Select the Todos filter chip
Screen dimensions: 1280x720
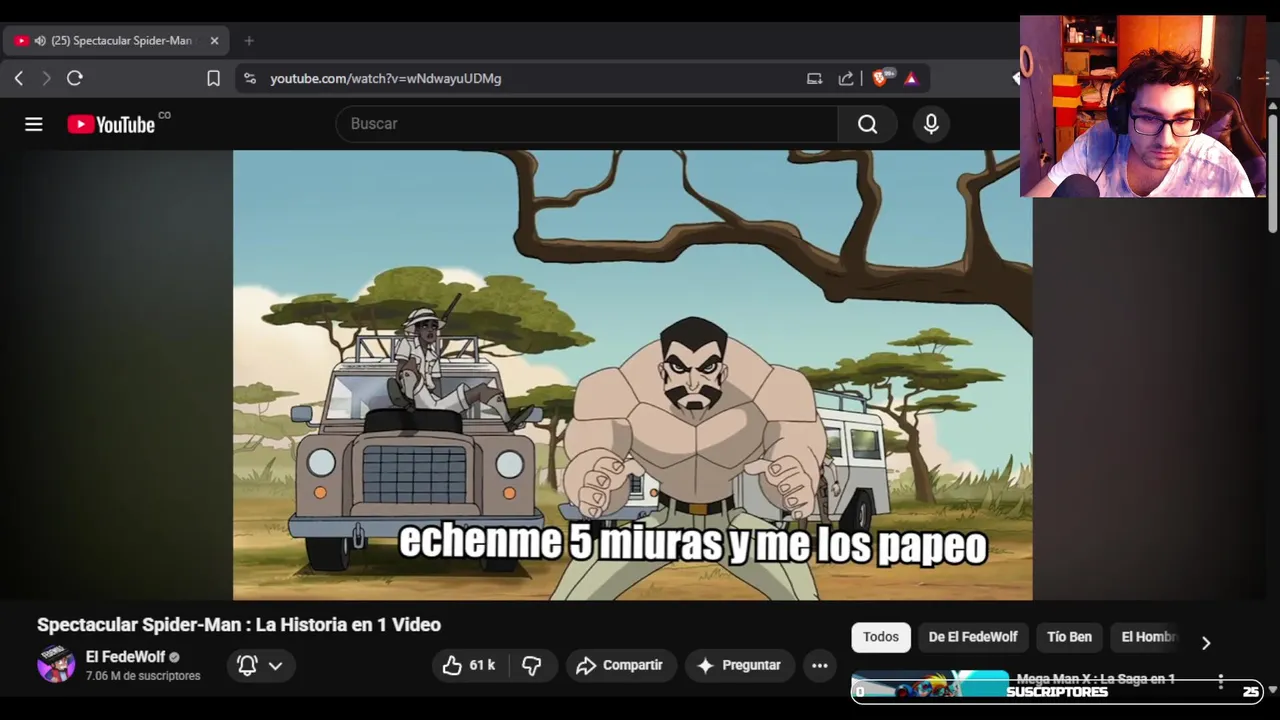pyautogui.click(x=881, y=637)
